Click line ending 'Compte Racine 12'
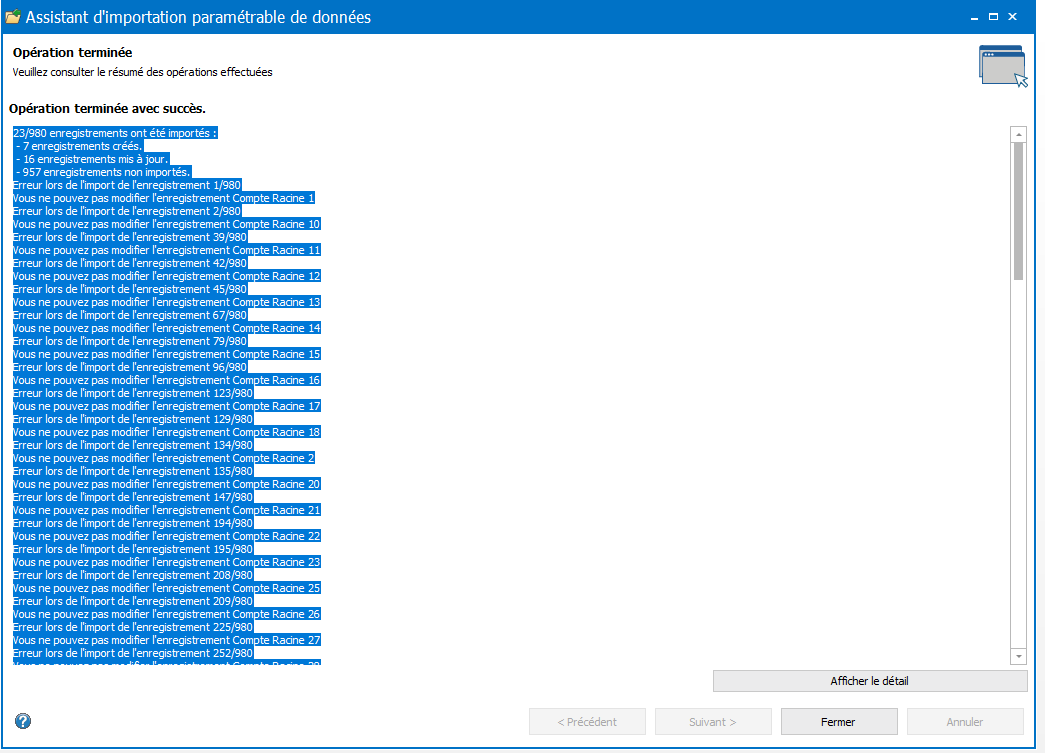 tap(167, 276)
